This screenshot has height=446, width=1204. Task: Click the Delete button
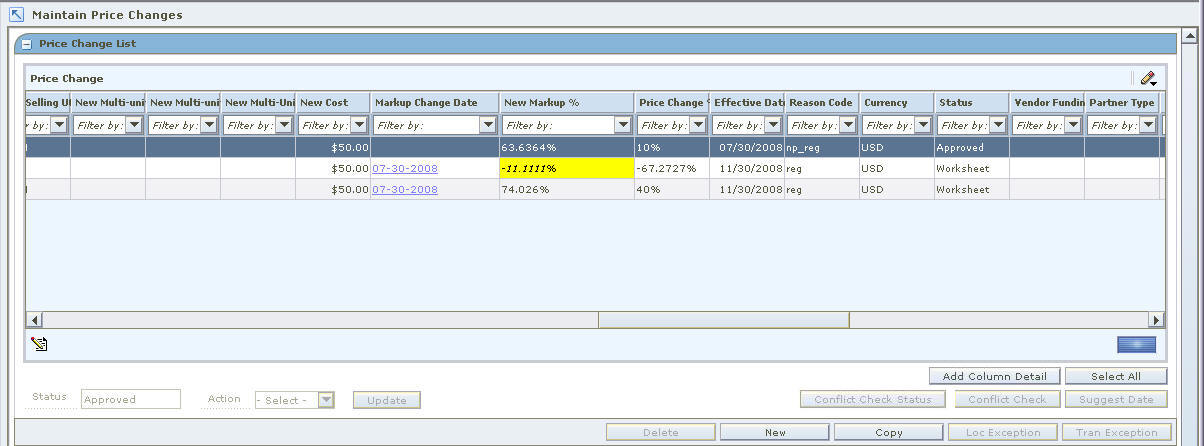660,432
